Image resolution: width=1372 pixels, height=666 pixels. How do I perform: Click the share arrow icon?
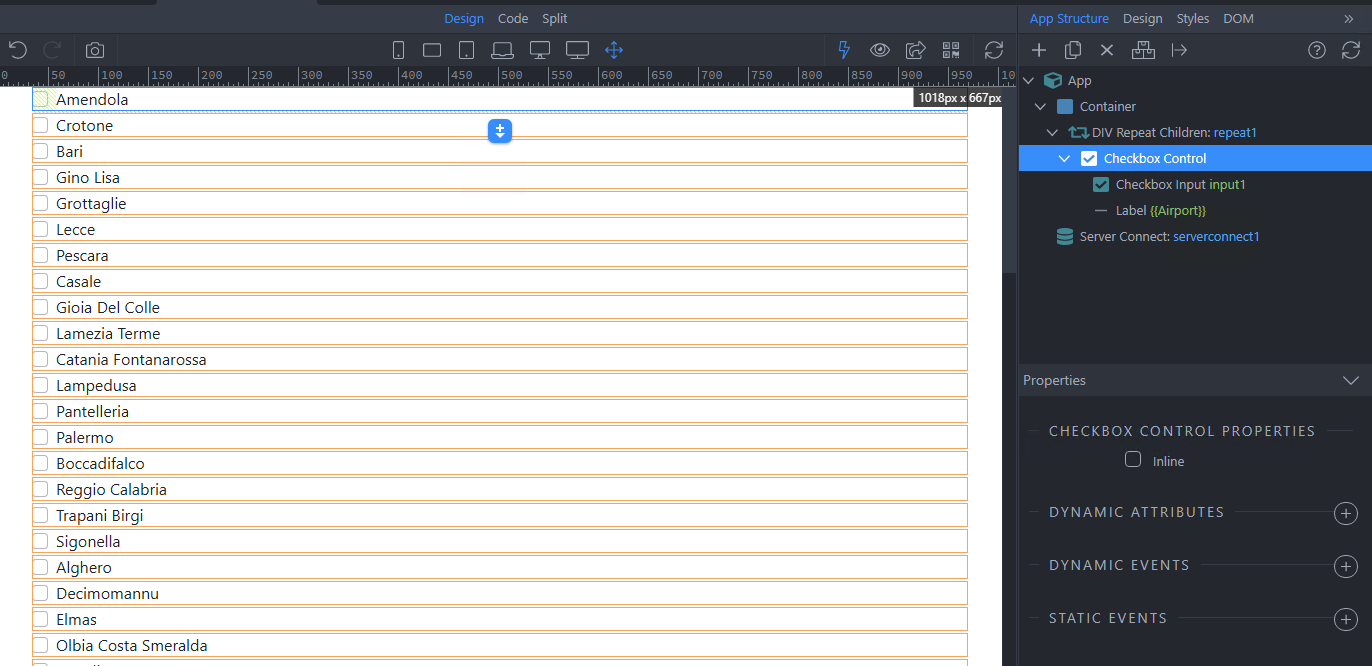(x=915, y=50)
